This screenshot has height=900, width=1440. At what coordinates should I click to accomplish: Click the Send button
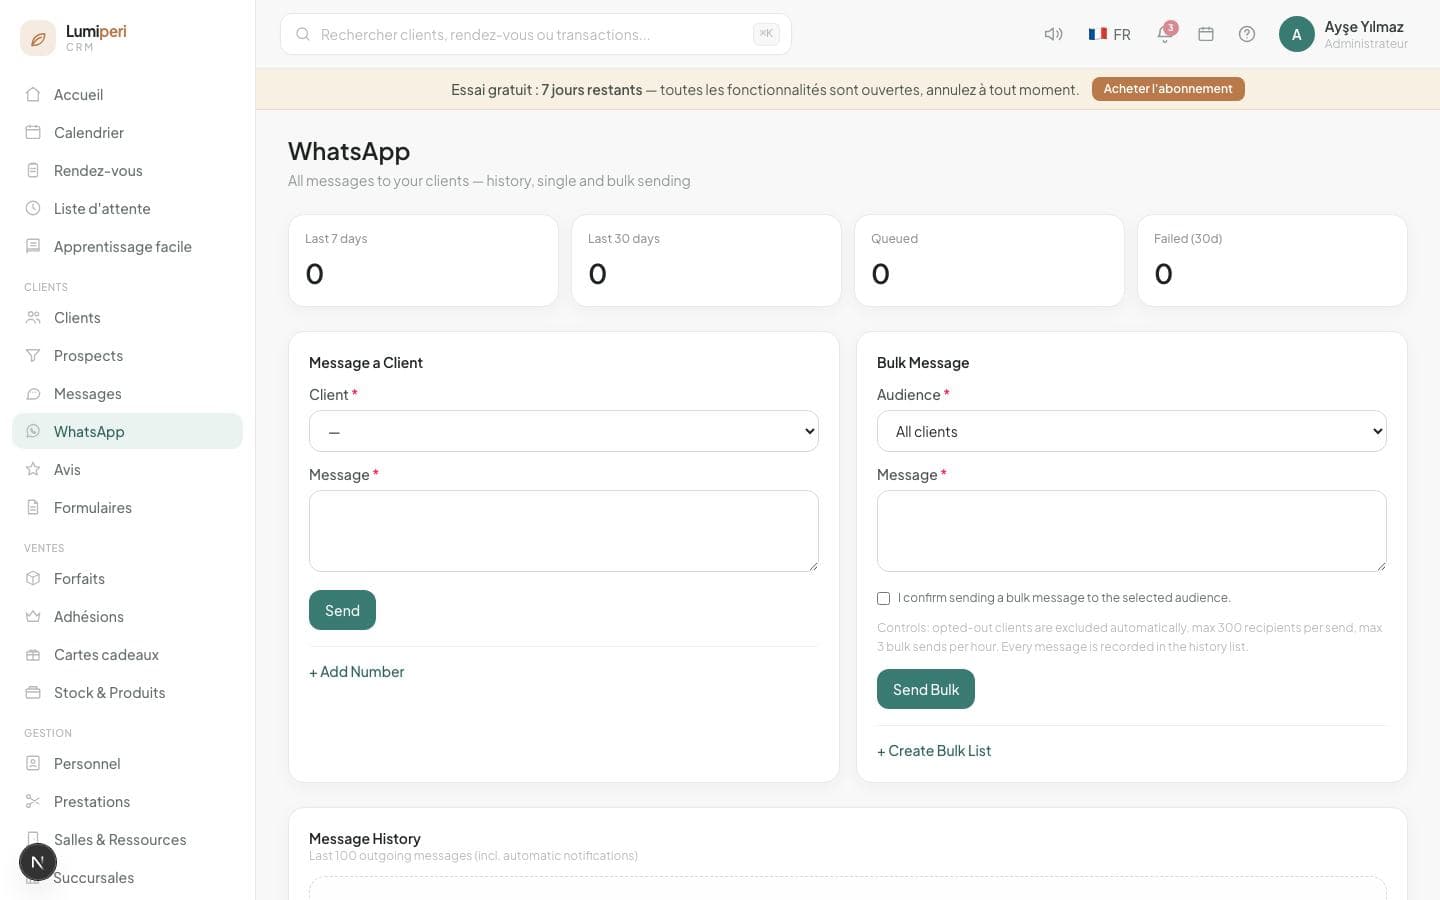(342, 610)
